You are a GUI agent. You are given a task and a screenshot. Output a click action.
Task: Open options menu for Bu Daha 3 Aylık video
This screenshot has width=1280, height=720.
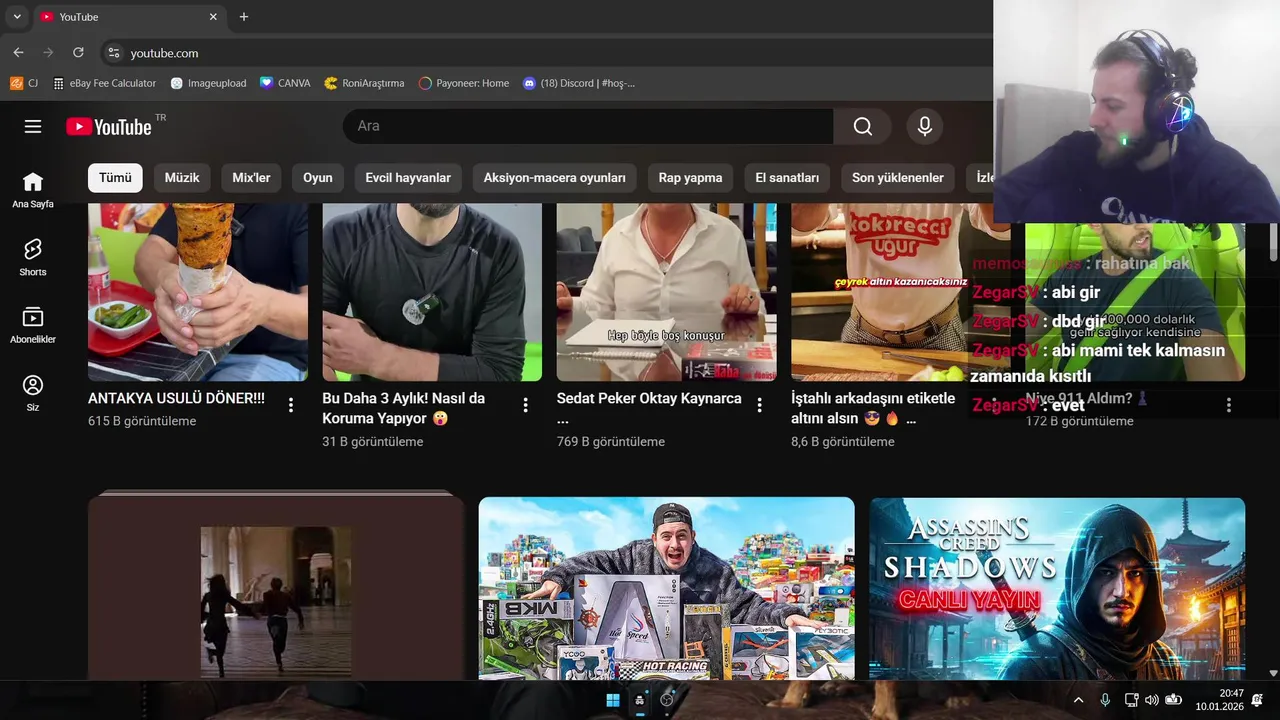[x=525, y=405]
